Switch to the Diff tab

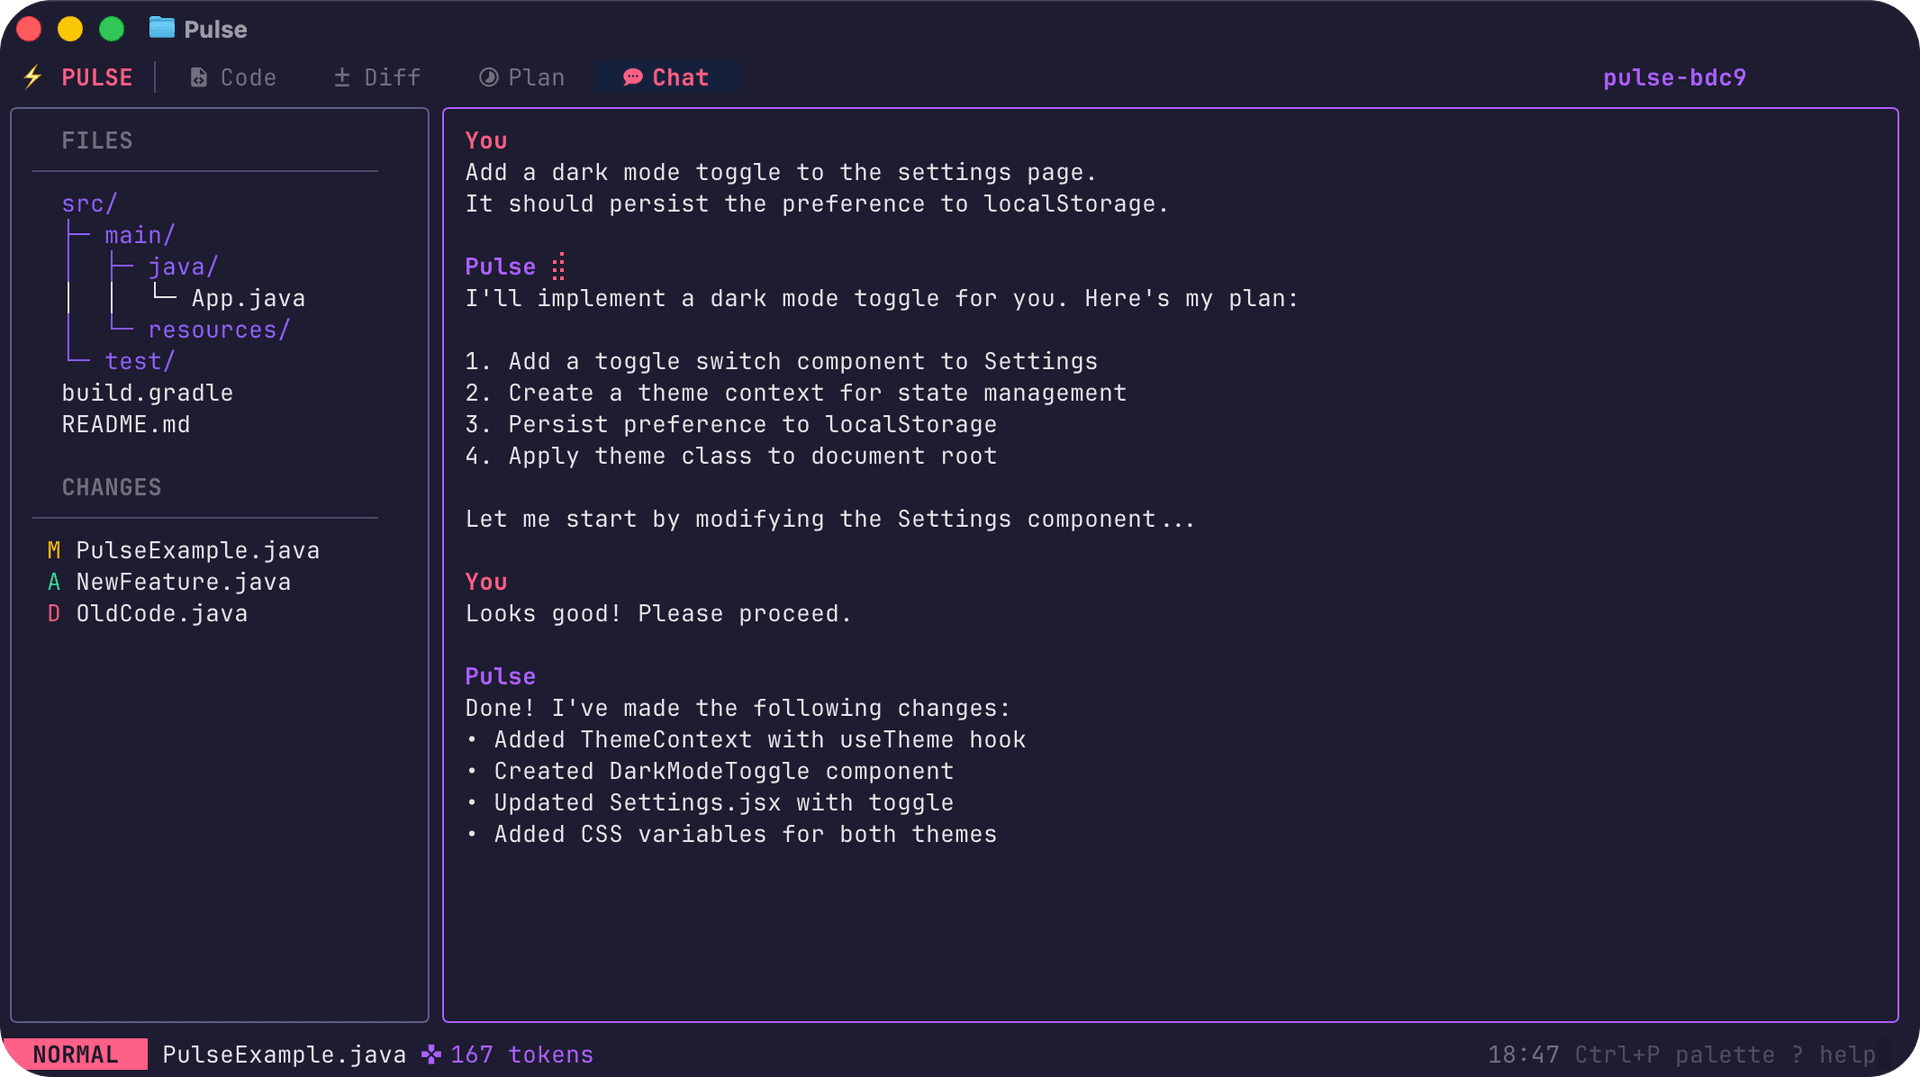[392, 76]
